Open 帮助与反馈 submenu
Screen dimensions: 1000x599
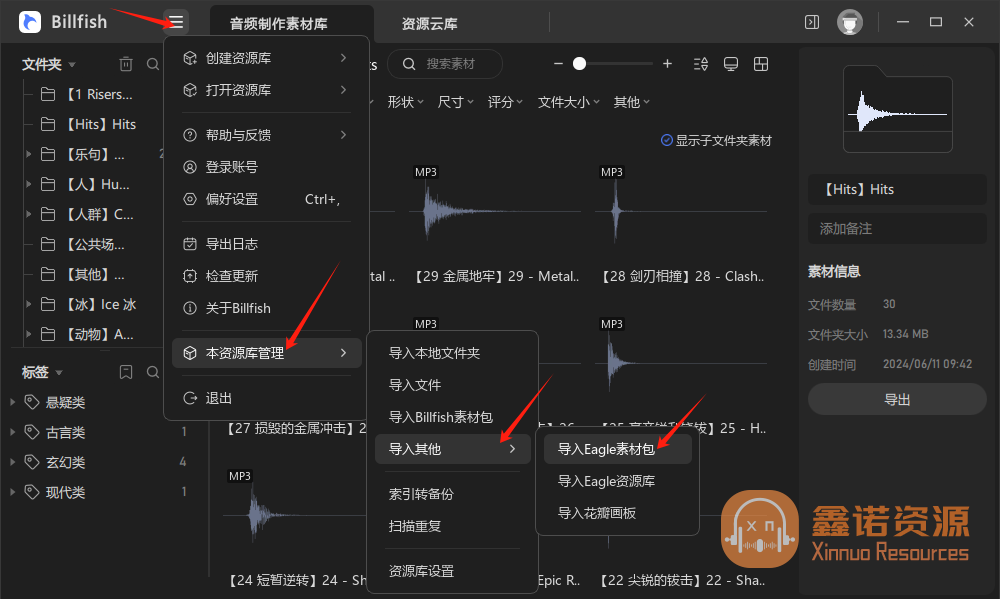point(267,135)
